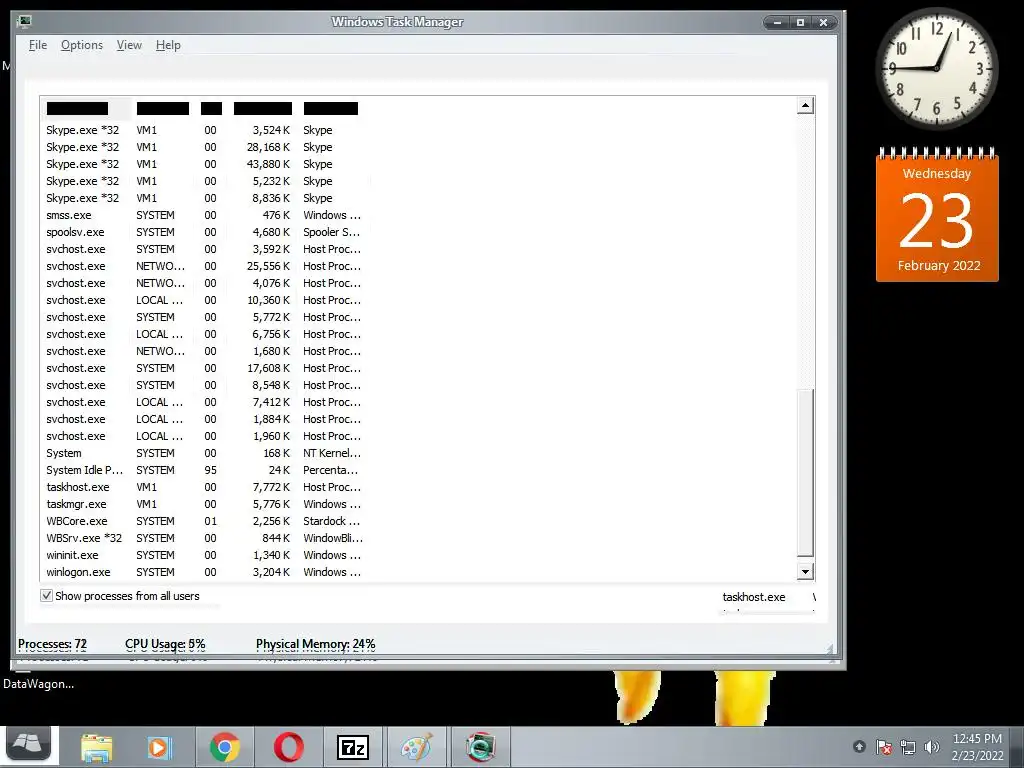Select the taskmgr.exe process row
The height and width of the screenshot is (768, 1024).
pos(204,504)
